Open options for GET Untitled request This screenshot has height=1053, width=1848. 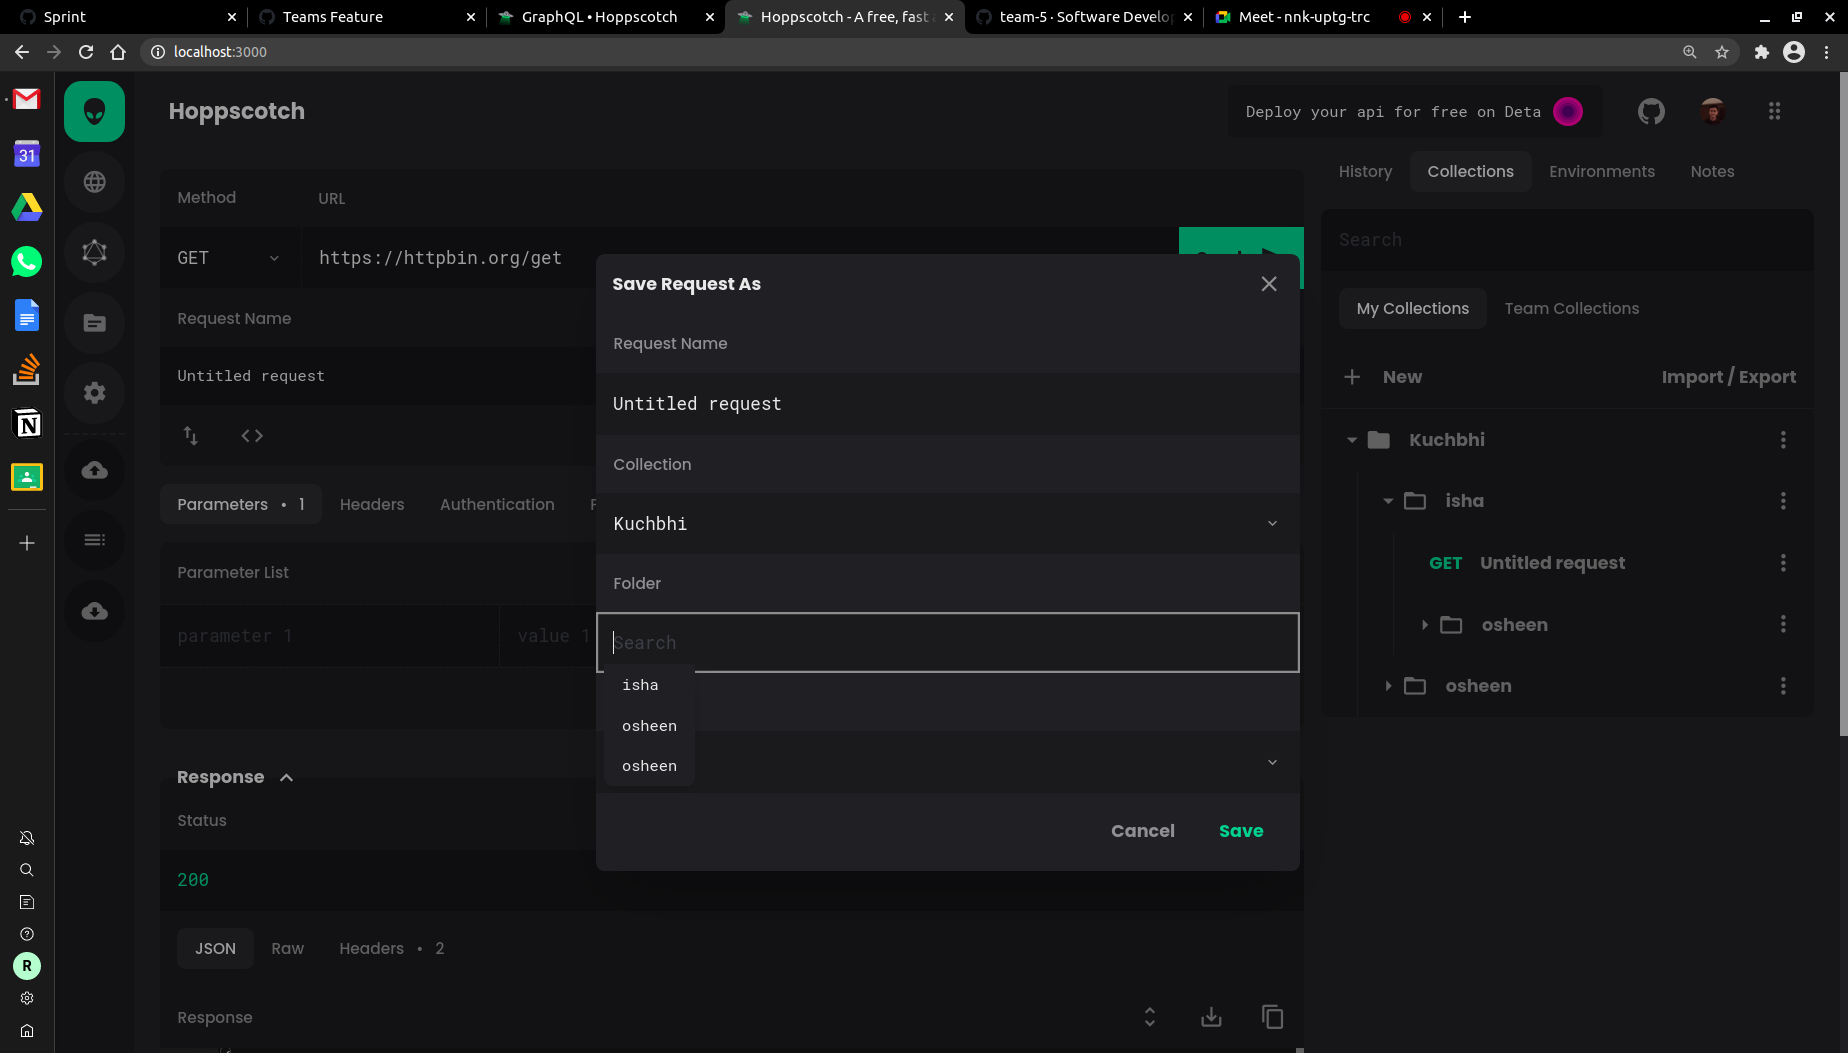point(1783,563)
